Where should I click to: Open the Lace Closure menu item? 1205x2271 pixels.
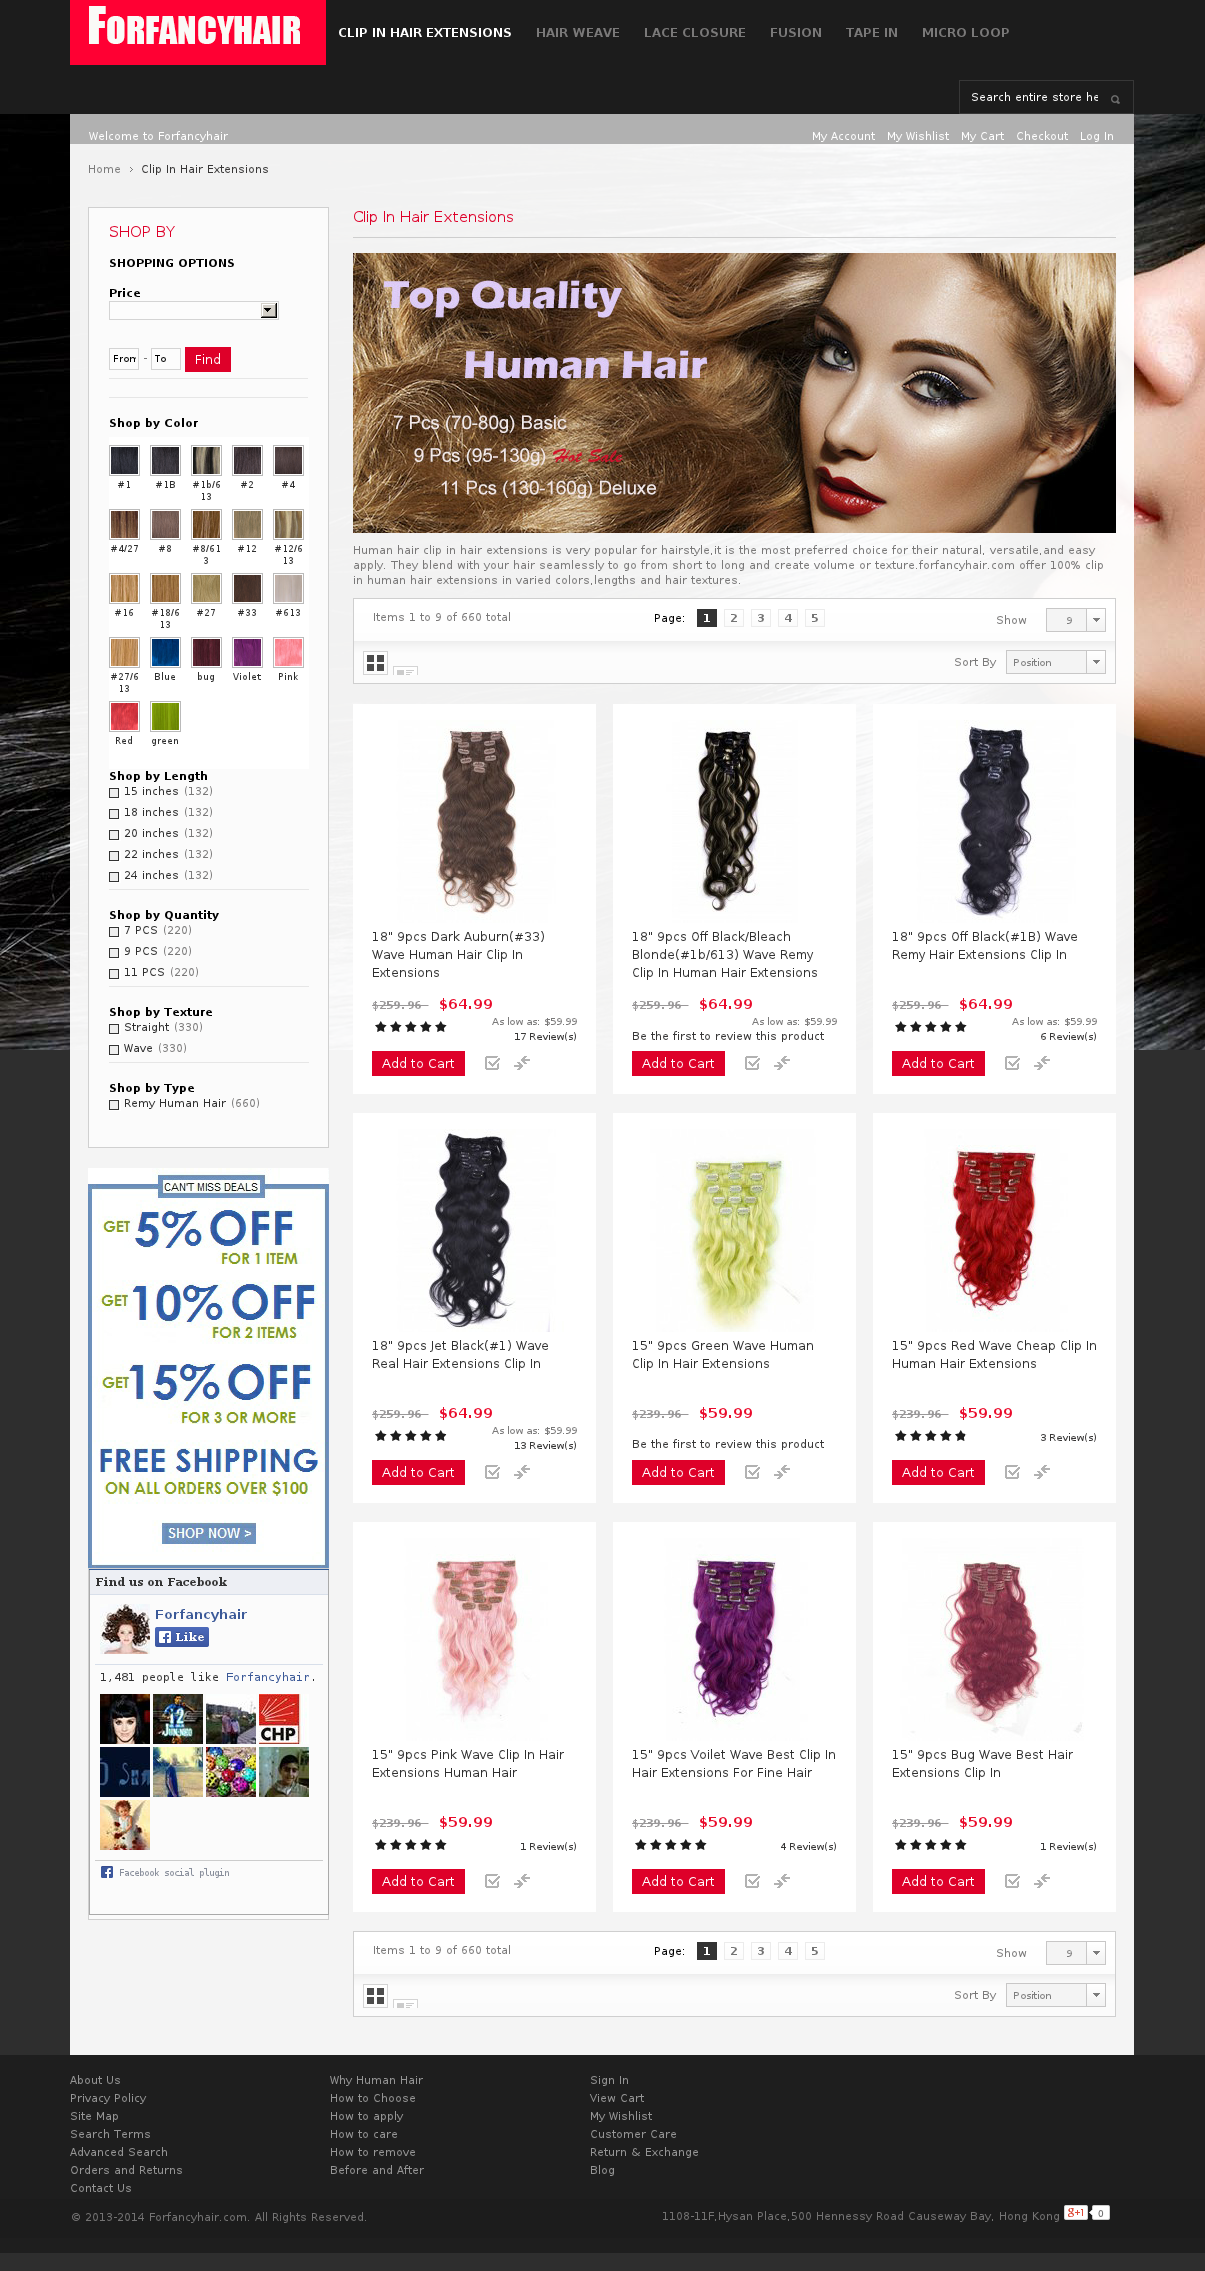click(x=695, y=33)
